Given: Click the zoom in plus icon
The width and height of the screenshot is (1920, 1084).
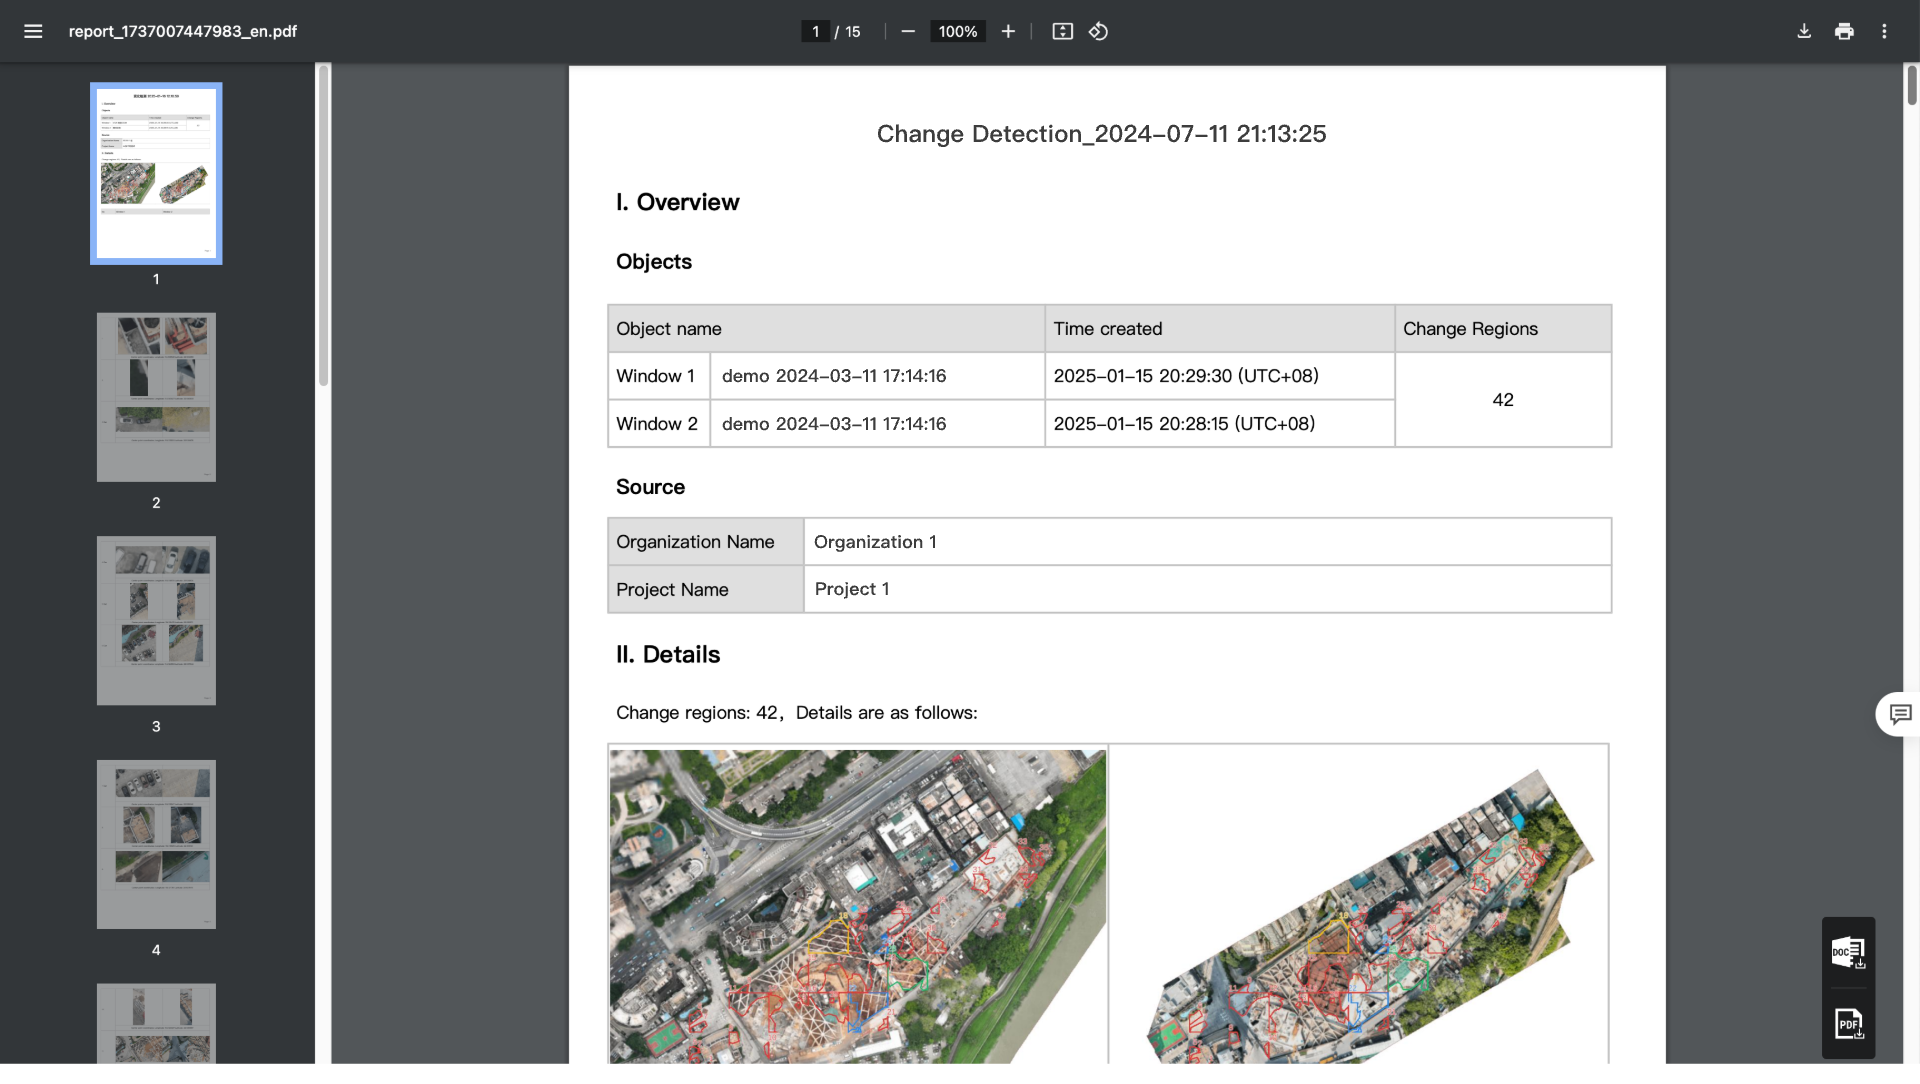Looking at the screenshot, I should pos(1008,31).
